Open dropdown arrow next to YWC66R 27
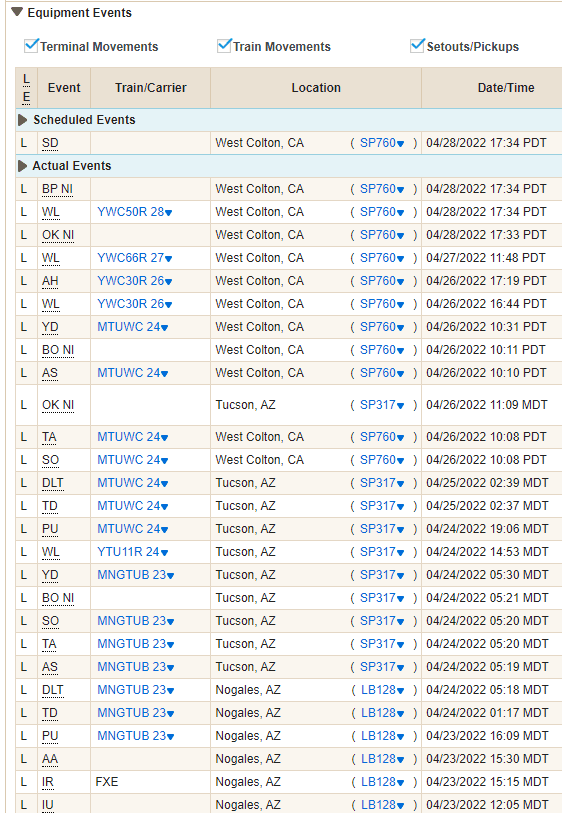This screenshot has height=813, width=562. pos(168,259)
